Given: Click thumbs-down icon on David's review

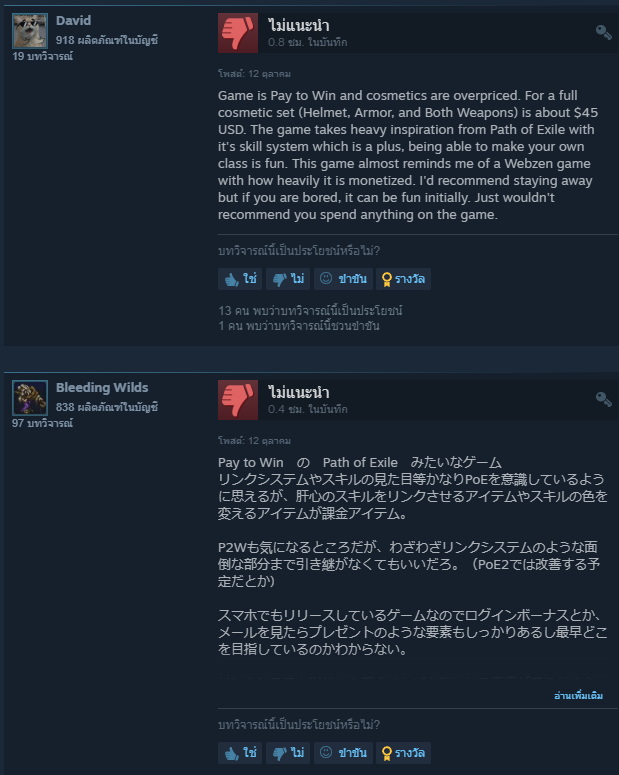Looking at the screenshot, I should (x=238, y=33).
